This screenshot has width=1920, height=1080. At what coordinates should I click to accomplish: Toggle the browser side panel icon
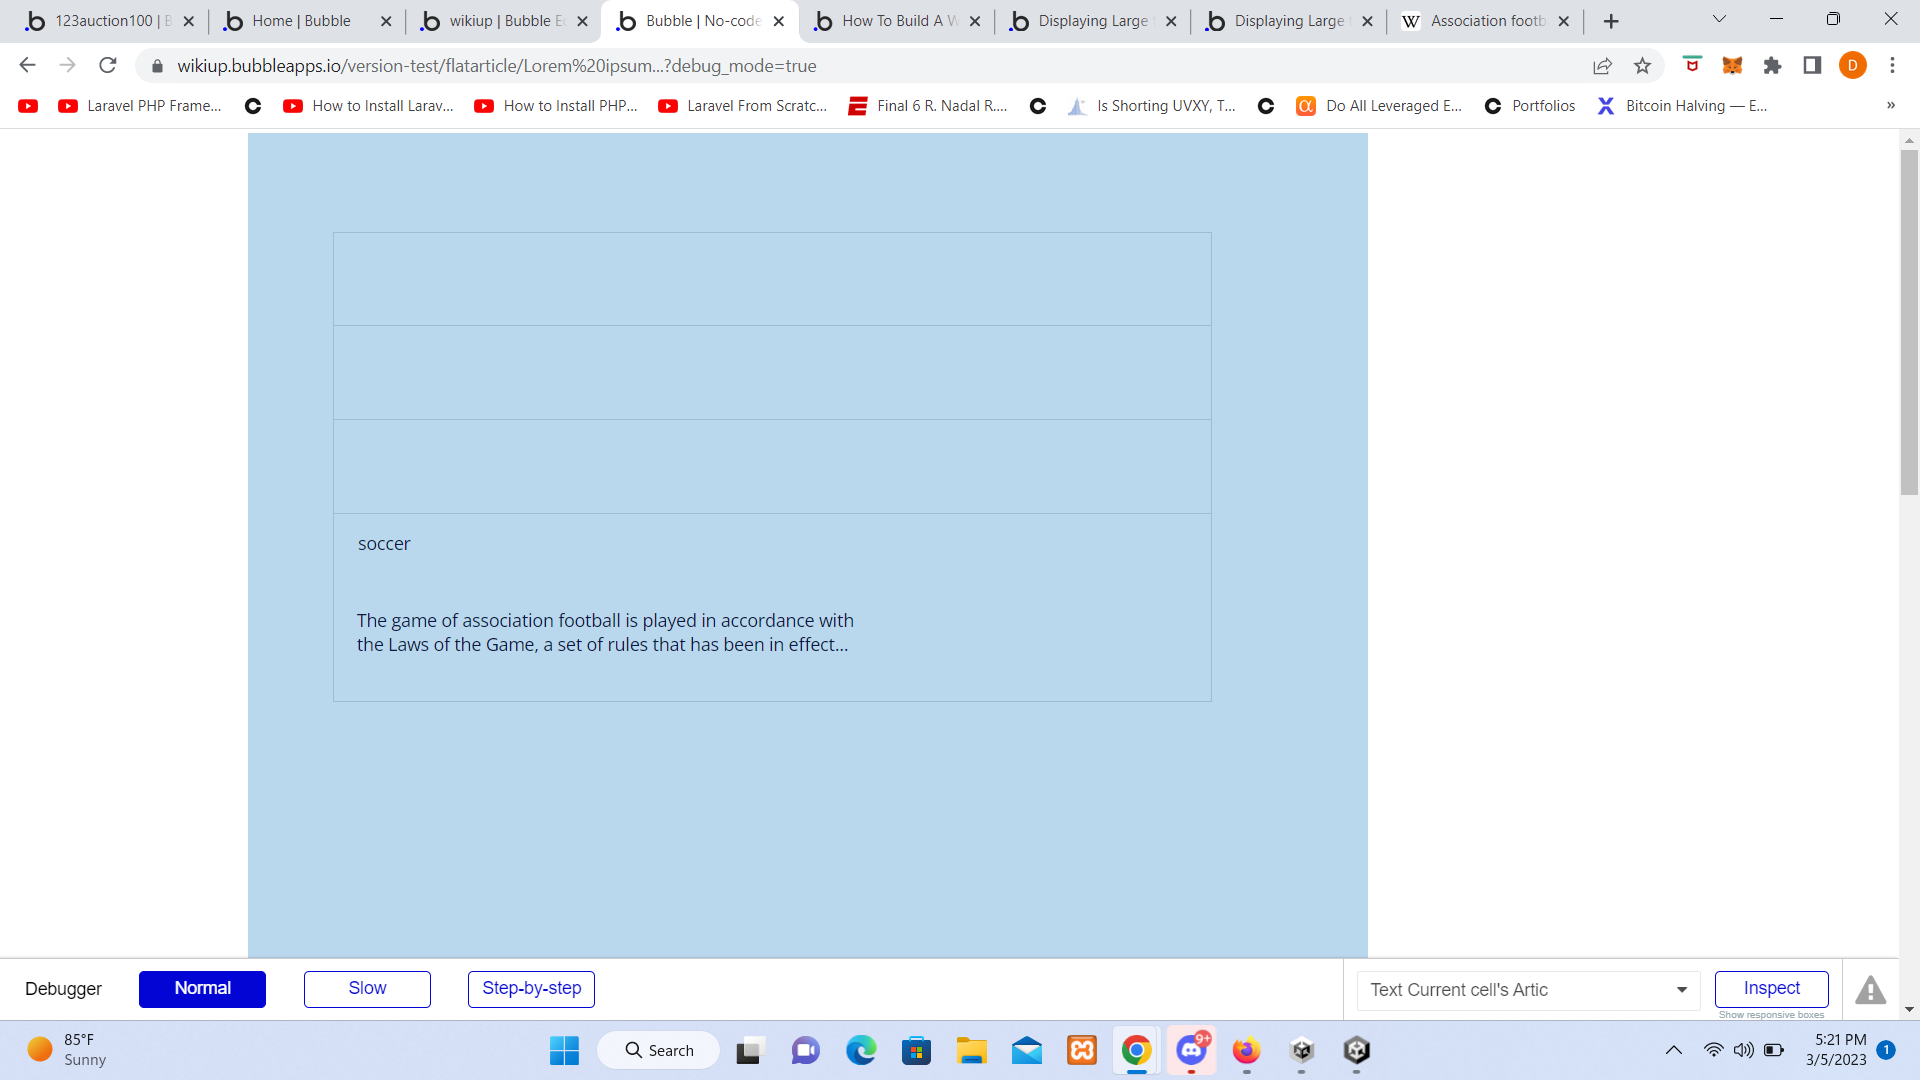[1812, 66]
